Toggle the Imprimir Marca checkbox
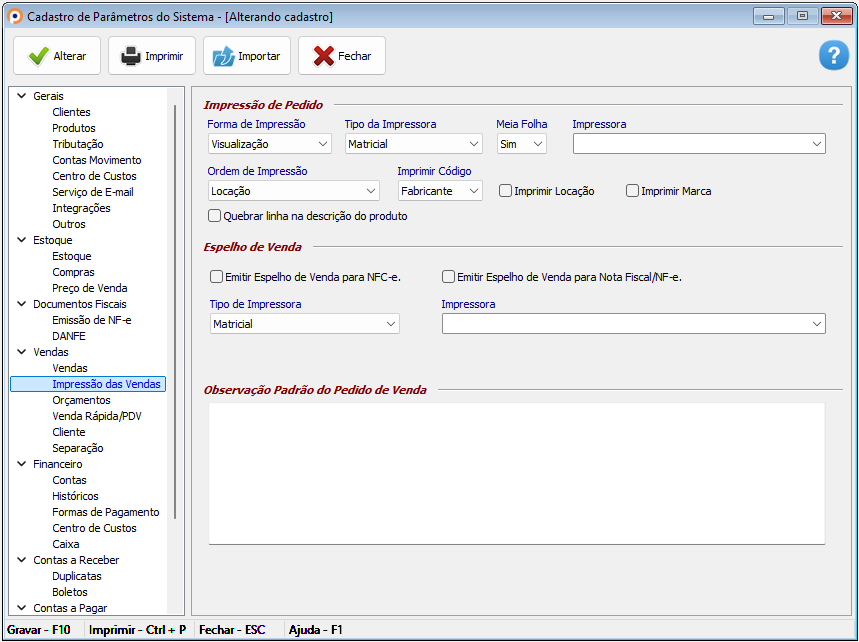 tap(632, 191)
